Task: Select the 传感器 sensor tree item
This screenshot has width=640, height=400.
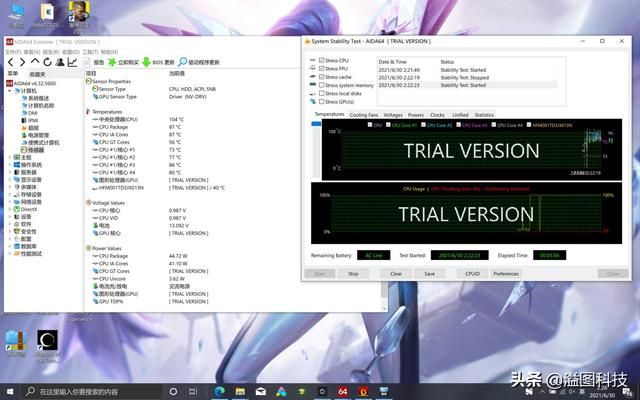Action: [35, 150]
